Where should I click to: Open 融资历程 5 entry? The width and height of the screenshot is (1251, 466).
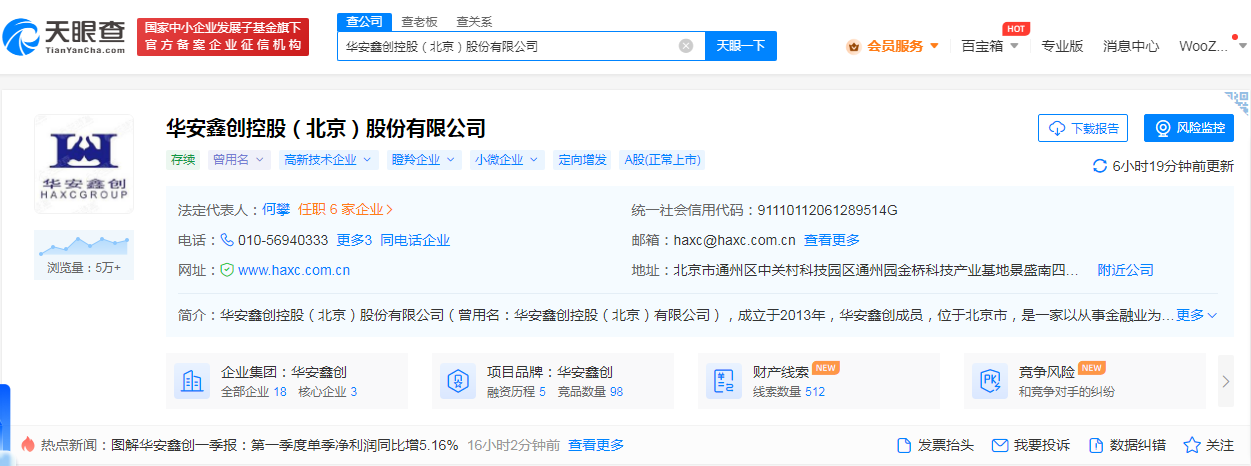(516, 392)
